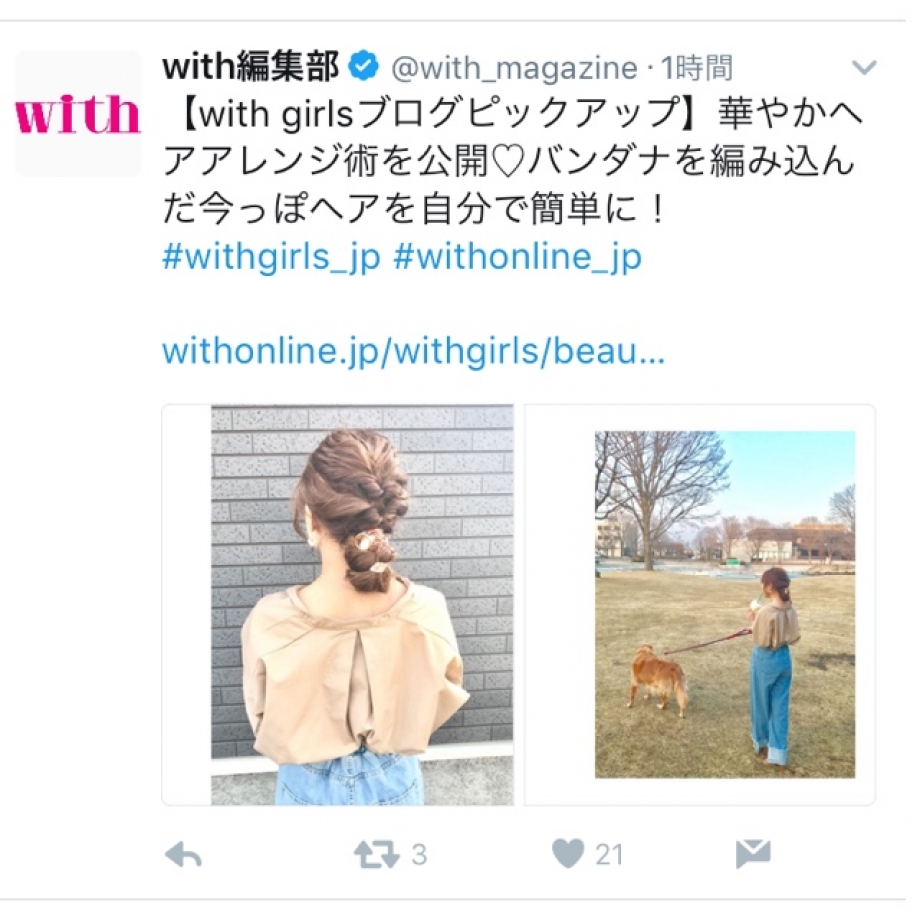Click the reply arrow icon
The height and width of the screenshot is (920, 920).
pyautogui.click(x=183, y=855)
